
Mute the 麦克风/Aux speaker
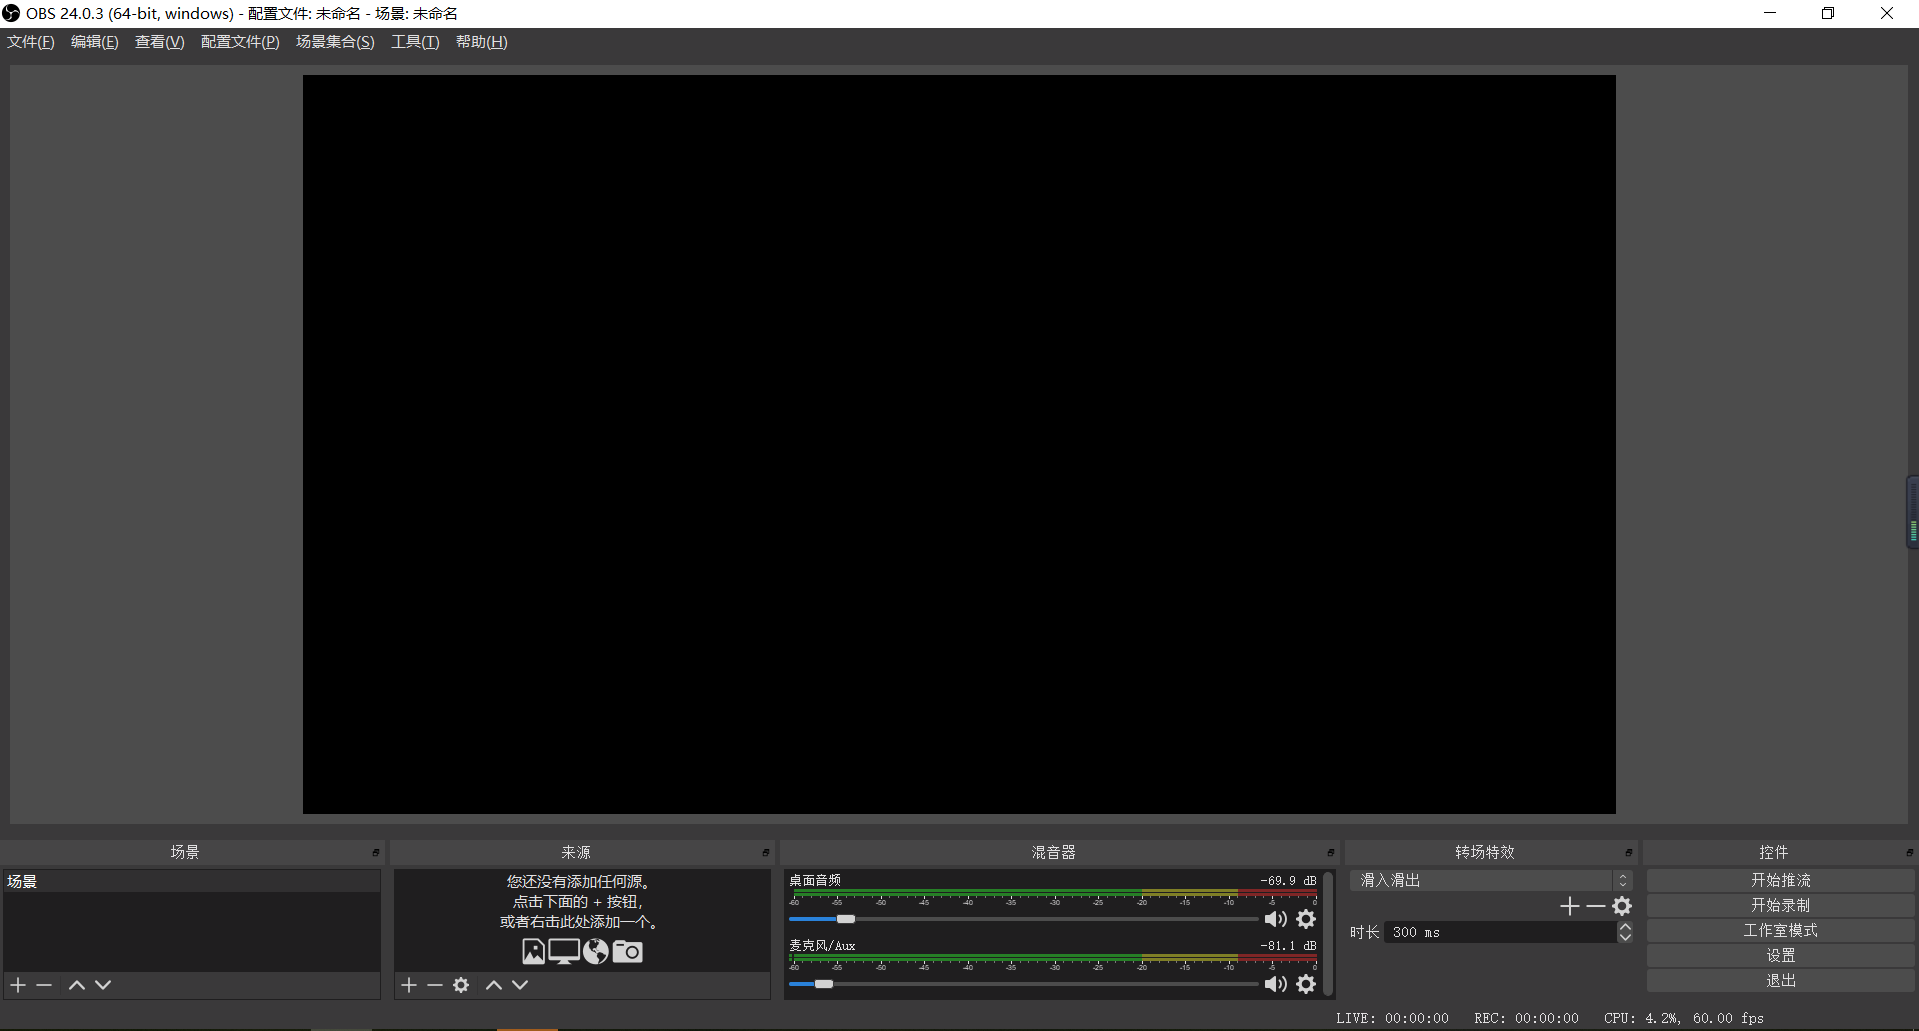coord(1275,984)
